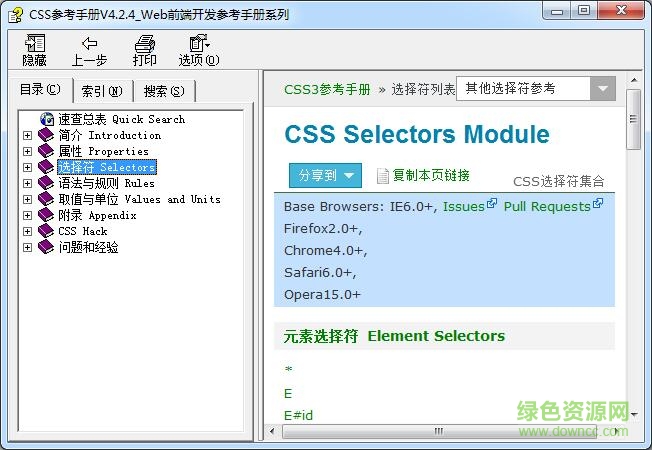Switch to the 搜索(S) search tab
Image resolution: width=652 pixels, height=450 pixels.
164,91
